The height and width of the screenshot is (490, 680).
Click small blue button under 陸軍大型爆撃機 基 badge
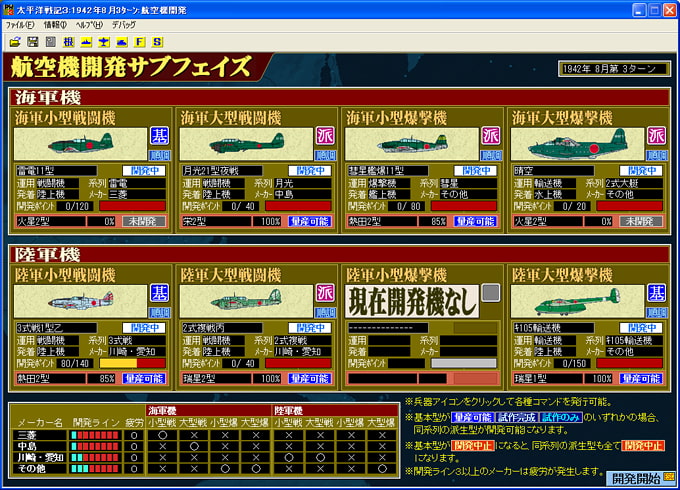(x=657, y=312)
